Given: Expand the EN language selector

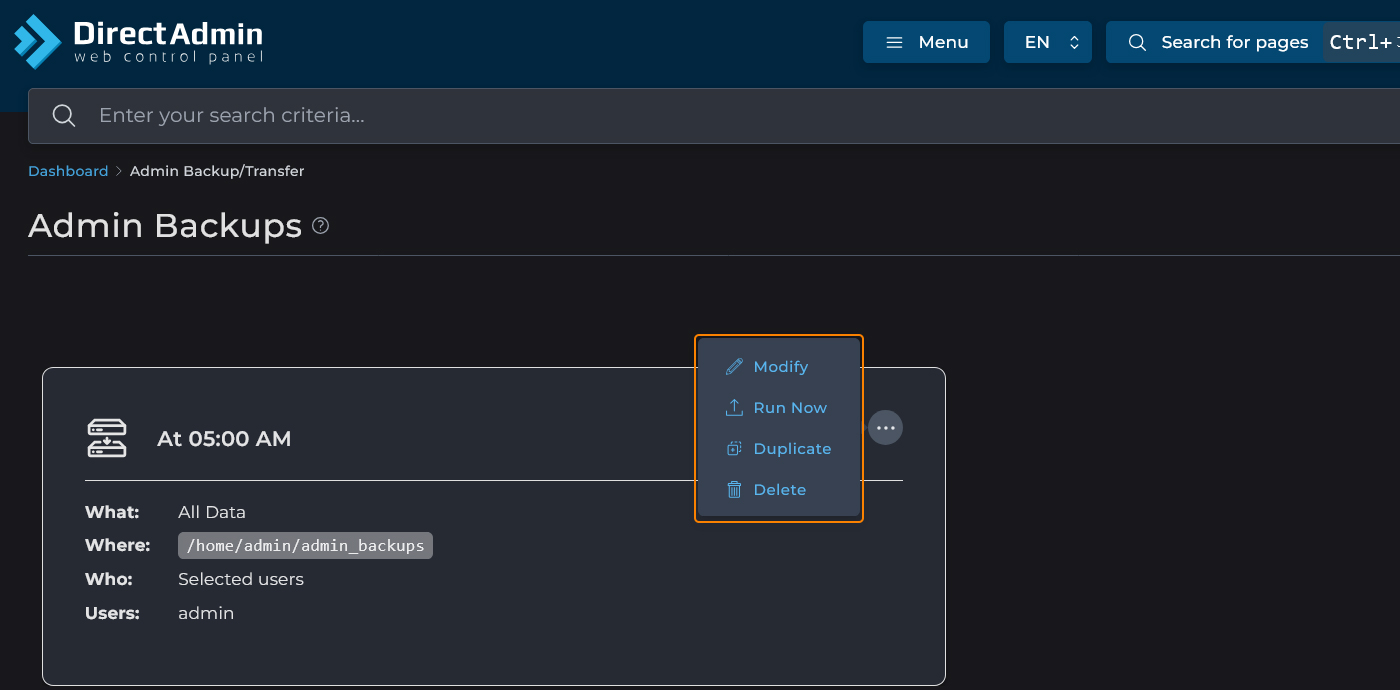Looking at the screenshot, I should [1047, 42].
